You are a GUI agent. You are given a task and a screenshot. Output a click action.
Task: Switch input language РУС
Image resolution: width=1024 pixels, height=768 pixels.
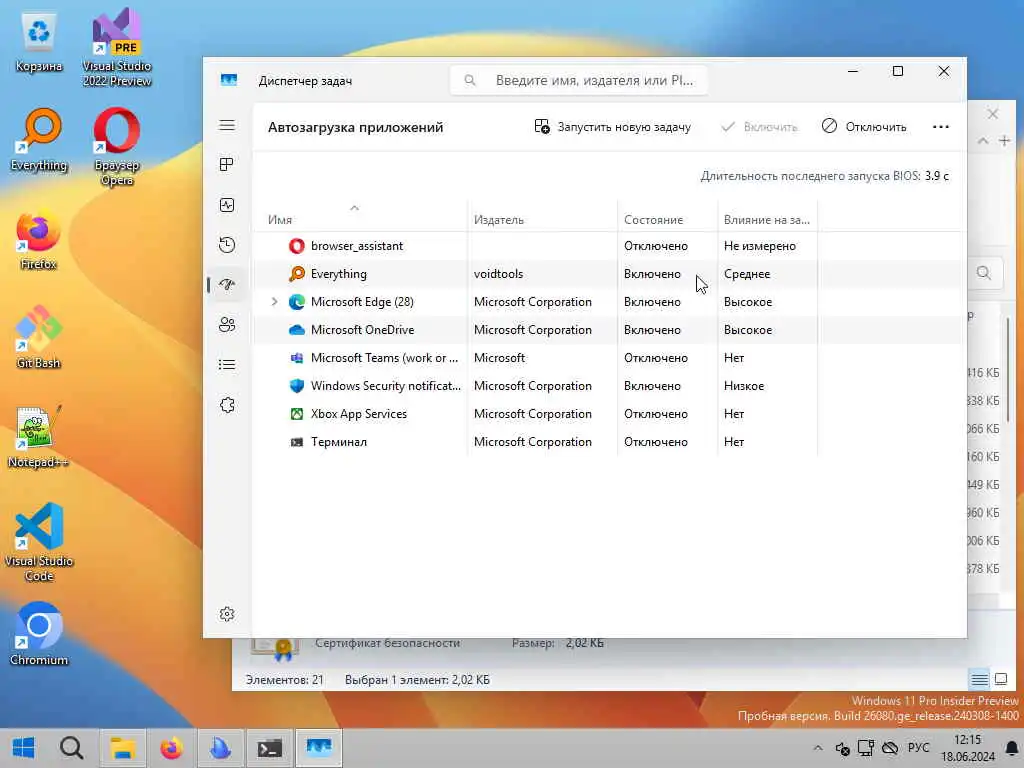pos(918,747)
